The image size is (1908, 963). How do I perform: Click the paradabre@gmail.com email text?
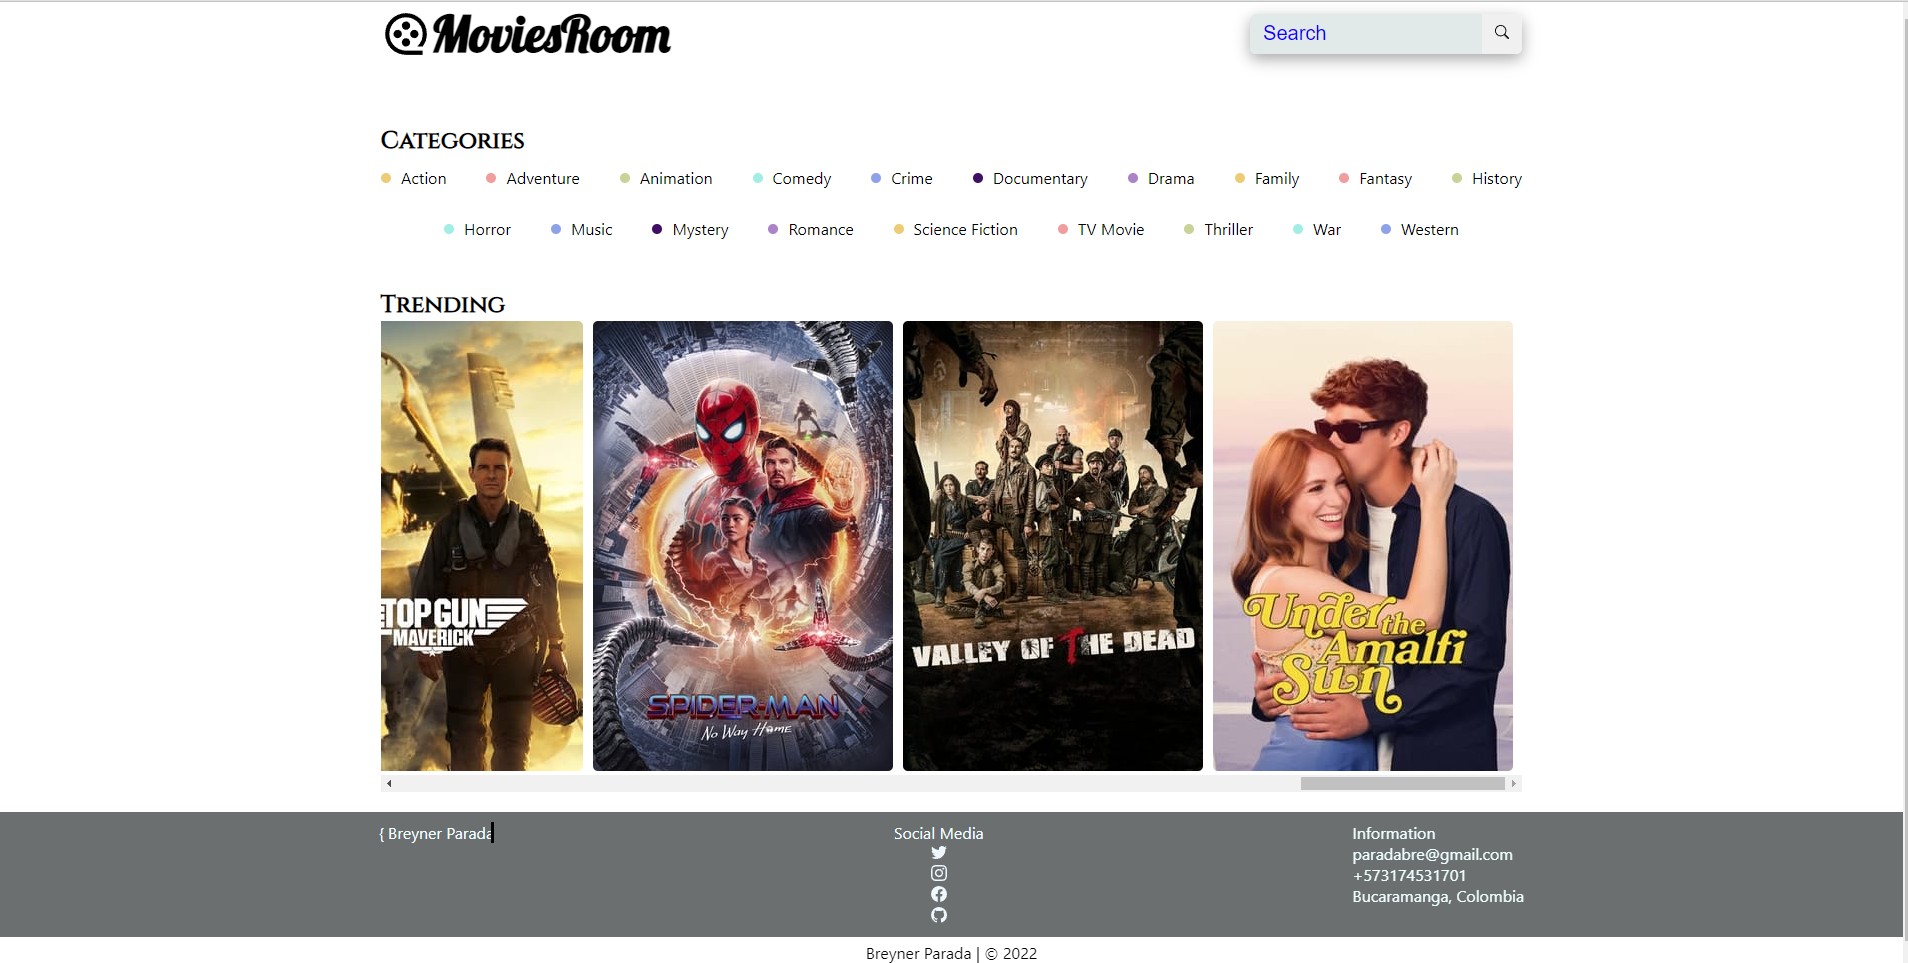click(1432, 854)
